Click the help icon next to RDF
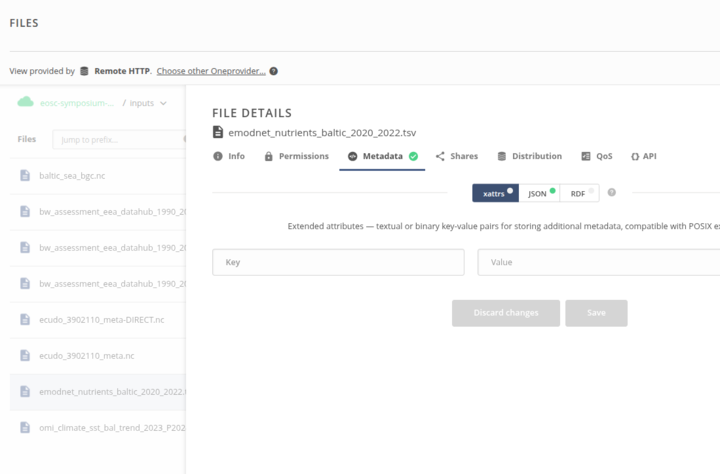The image size is (720, 474). [611, 192]
